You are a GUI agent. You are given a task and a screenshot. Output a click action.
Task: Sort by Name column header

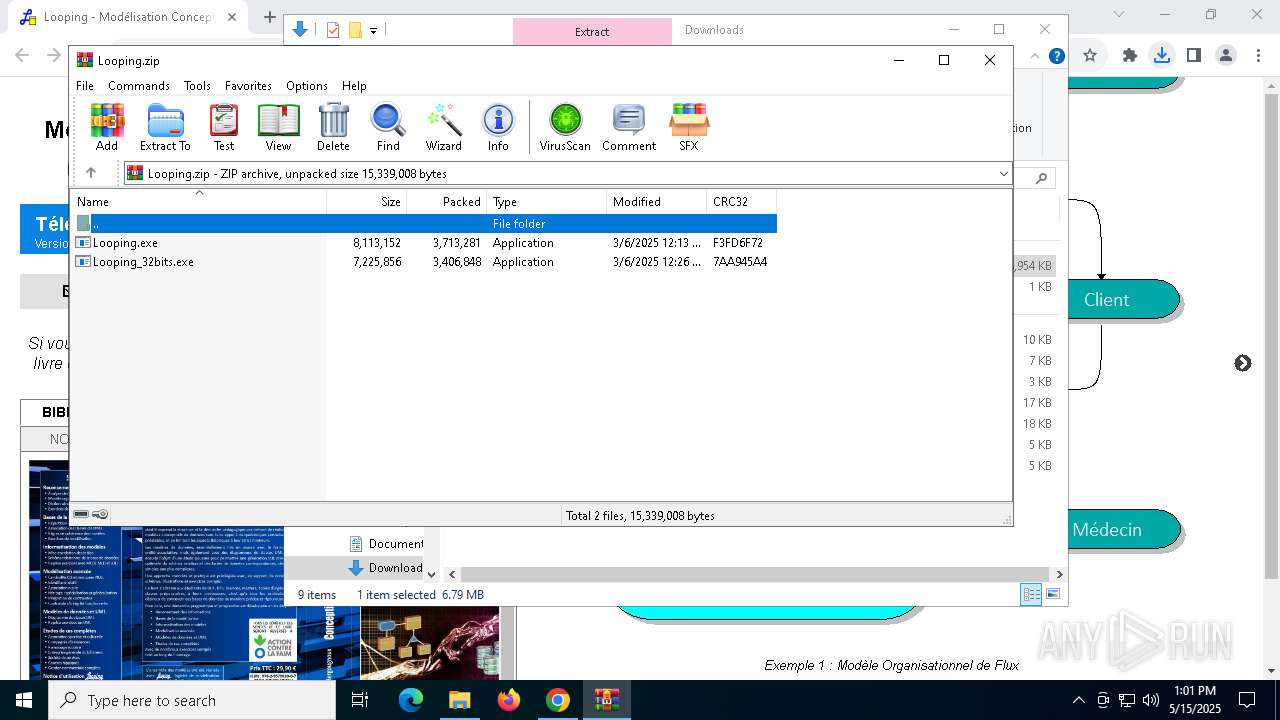tap(198, 202)
